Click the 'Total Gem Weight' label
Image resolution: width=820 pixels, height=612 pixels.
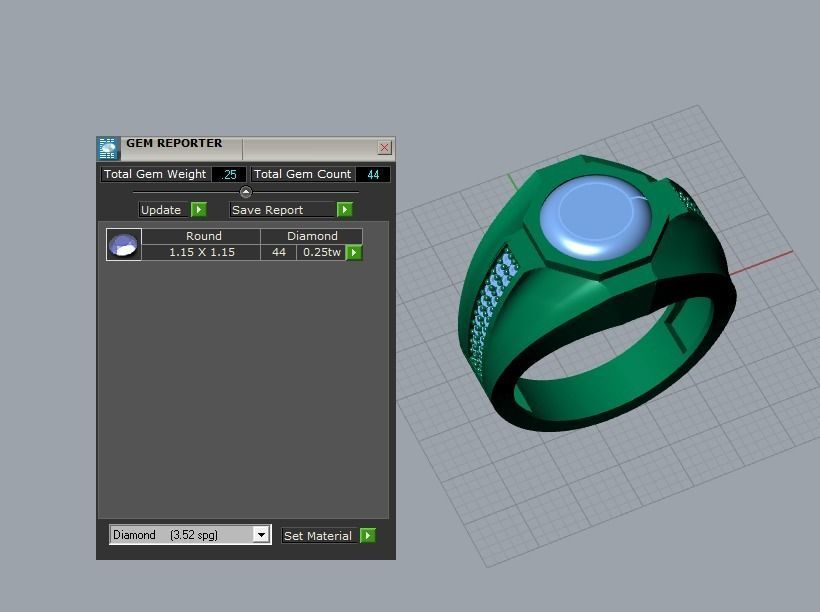[155, 174]
